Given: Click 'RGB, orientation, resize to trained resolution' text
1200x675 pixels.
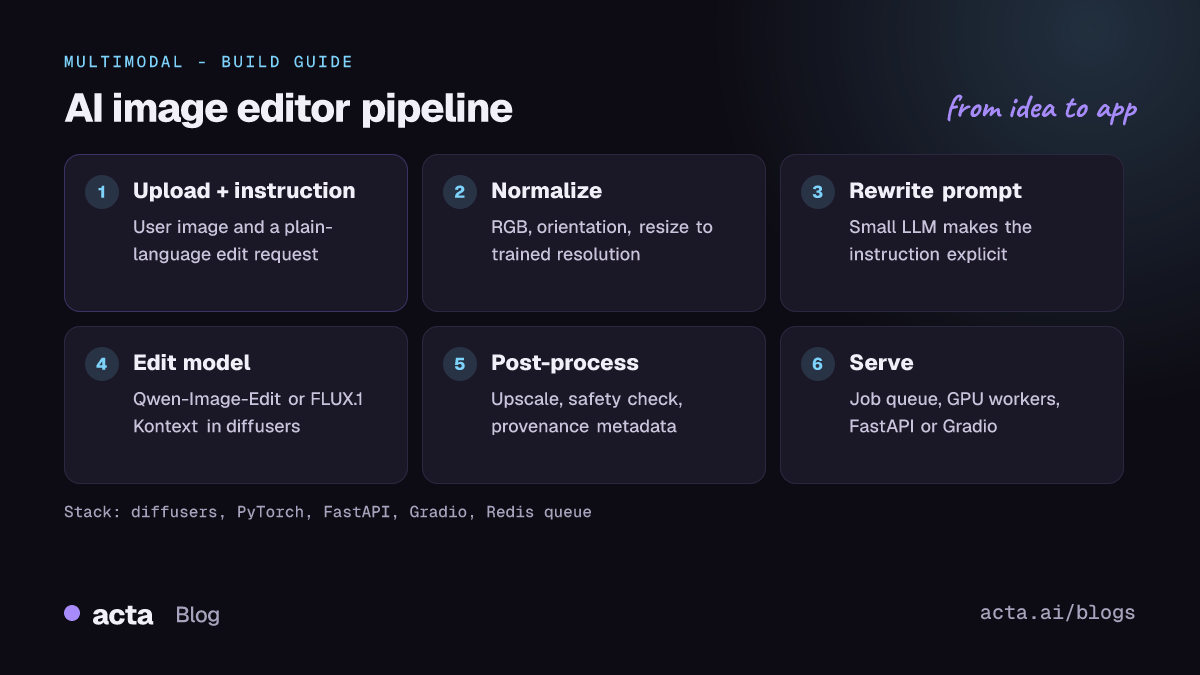Looking at the screenshot, I should [x=602, y=241].
